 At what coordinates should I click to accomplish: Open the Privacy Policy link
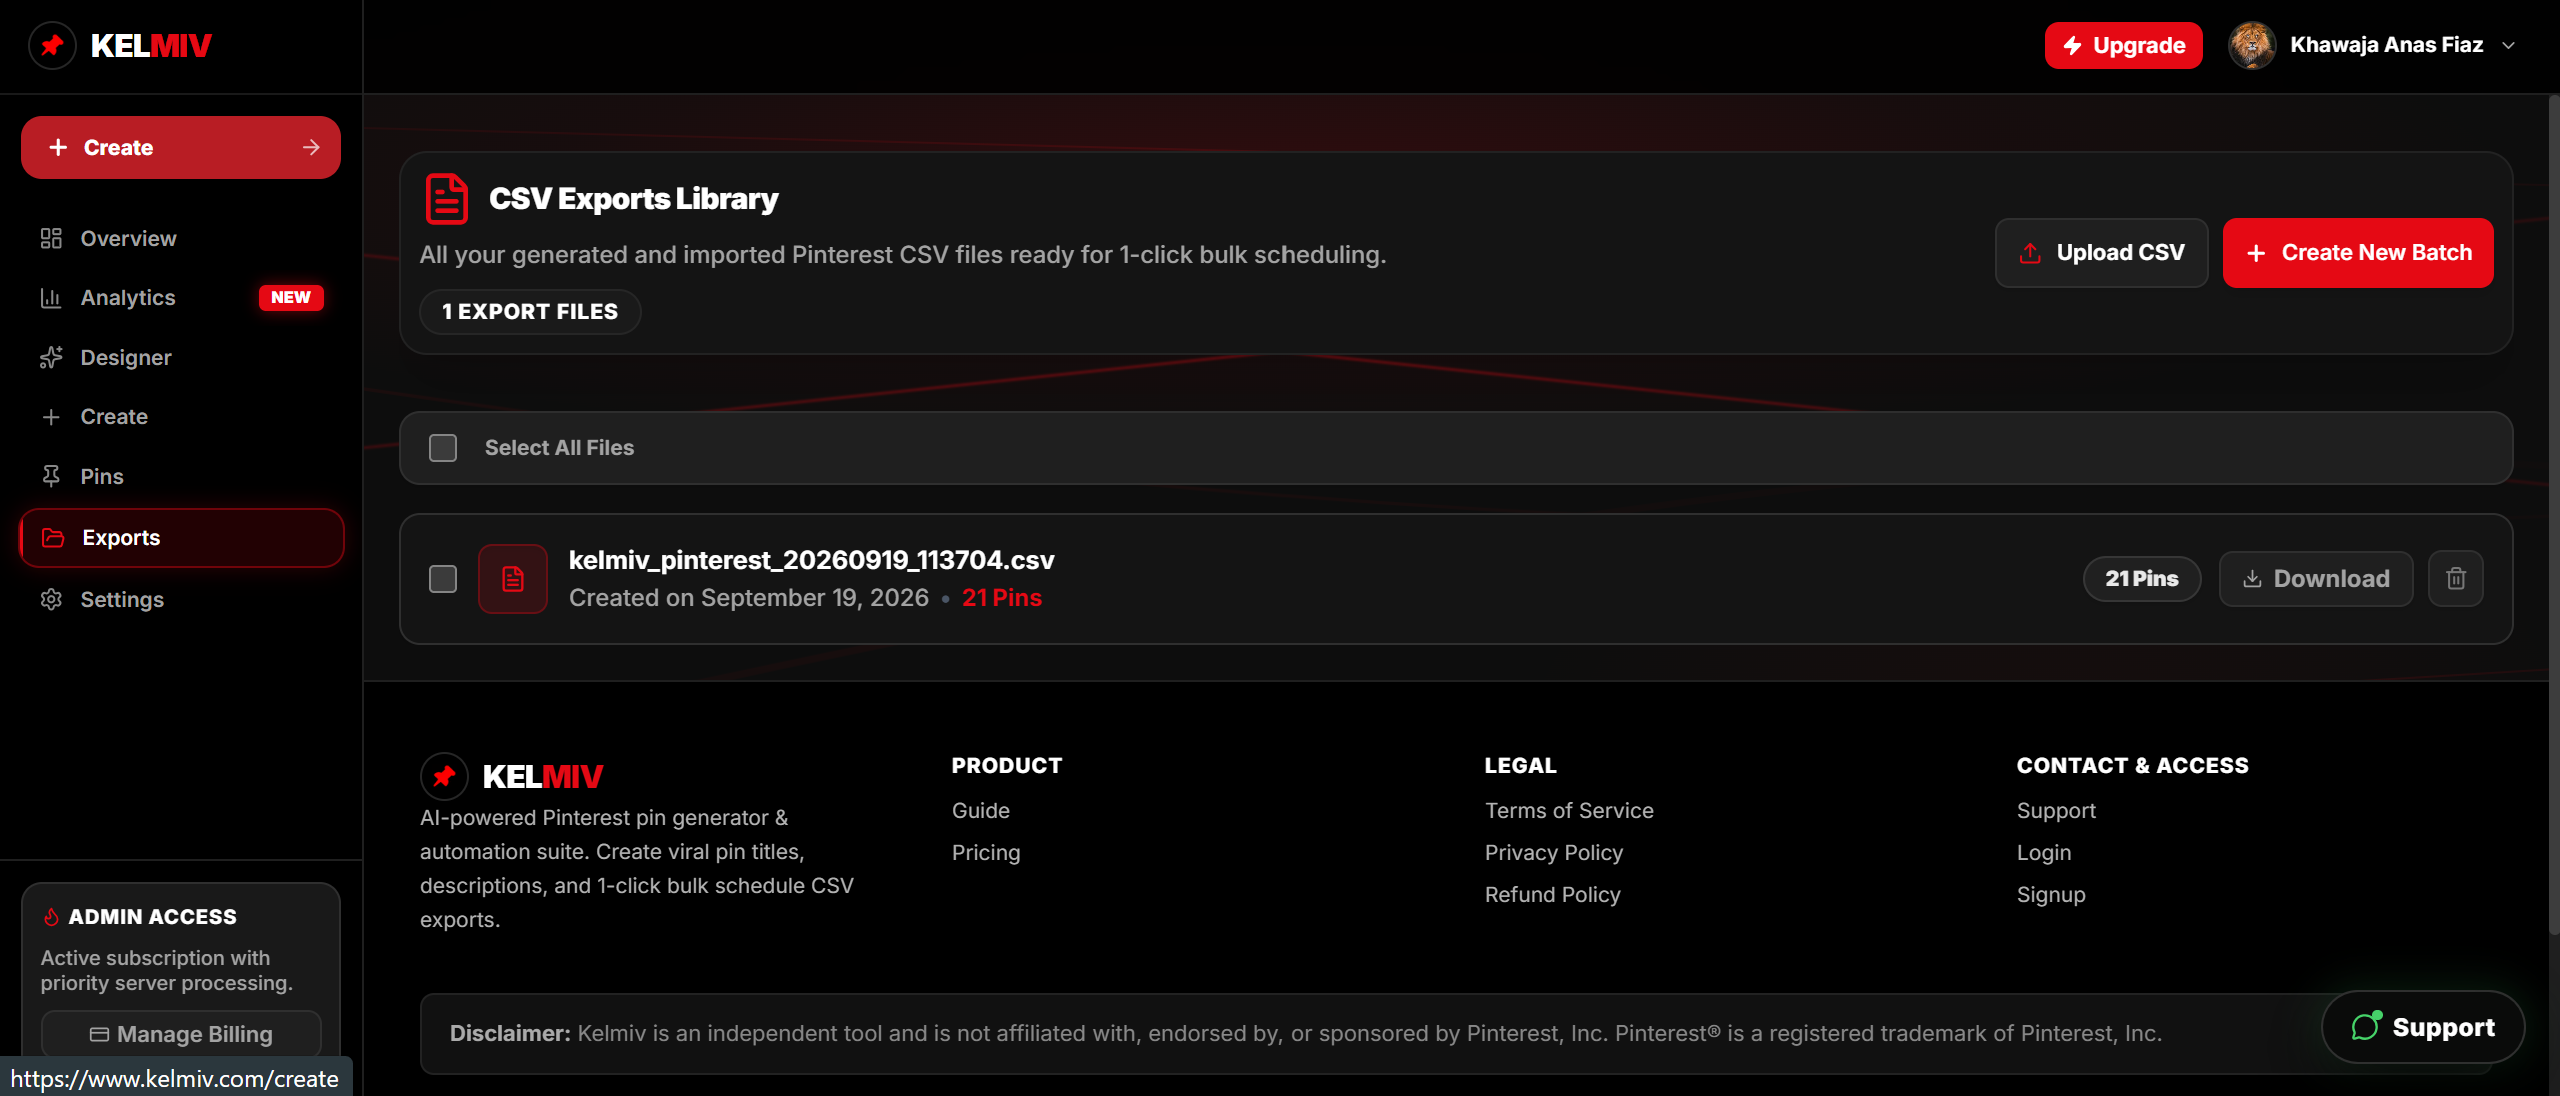[1554, 853]
